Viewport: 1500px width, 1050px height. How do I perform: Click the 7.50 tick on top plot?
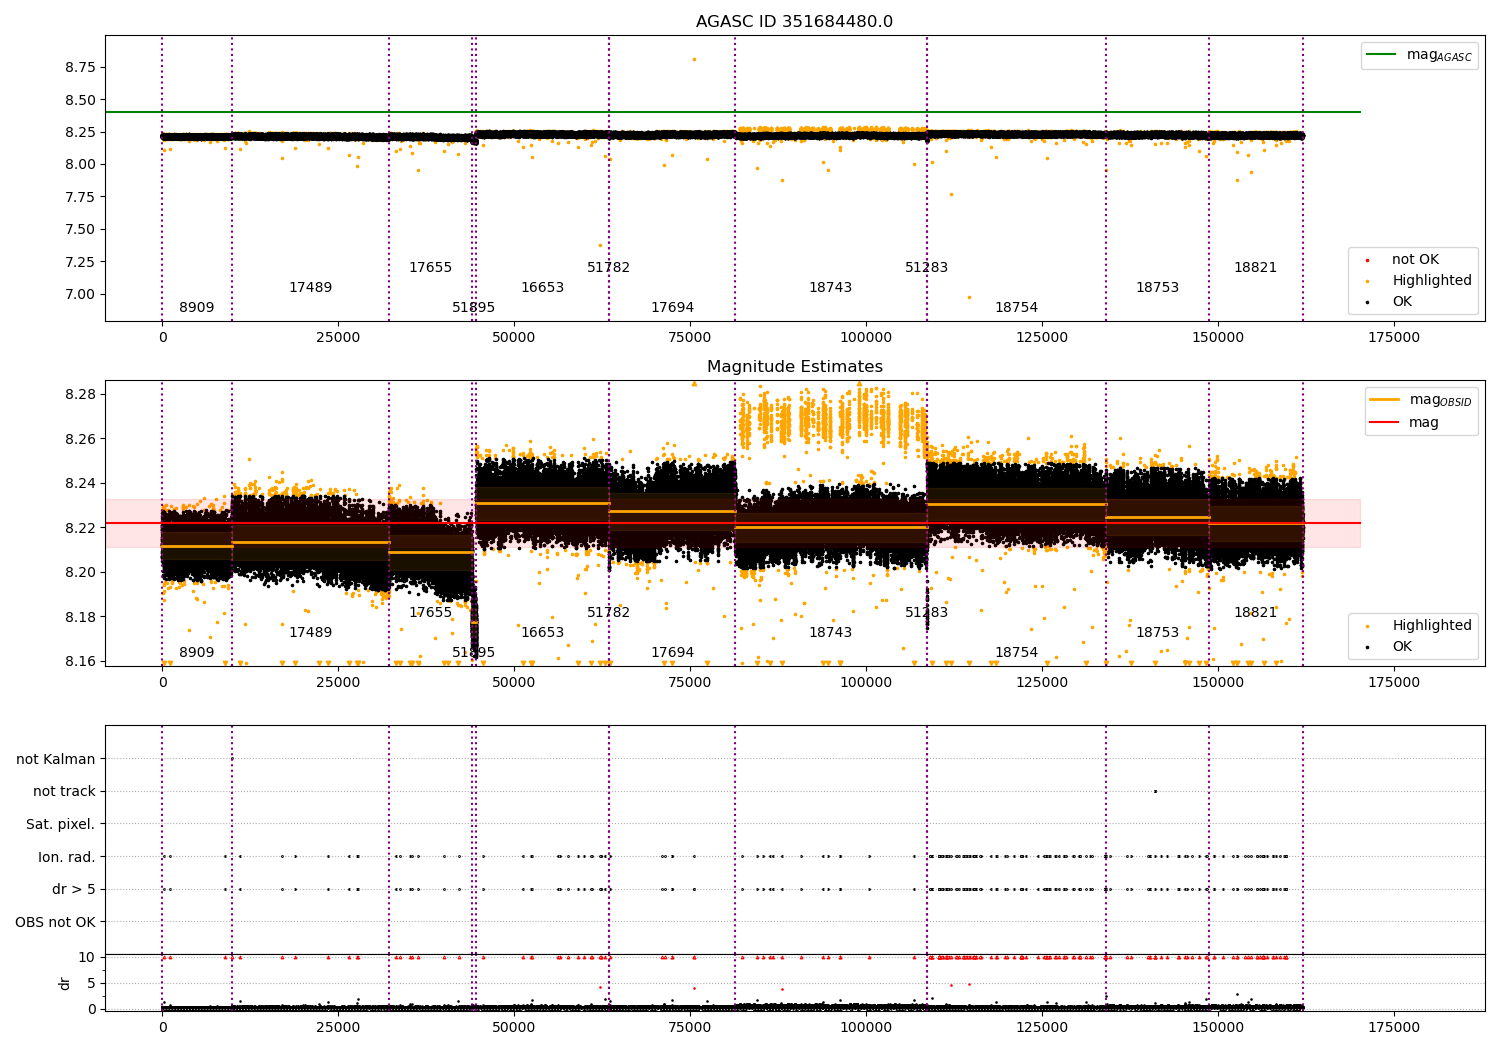80,229
